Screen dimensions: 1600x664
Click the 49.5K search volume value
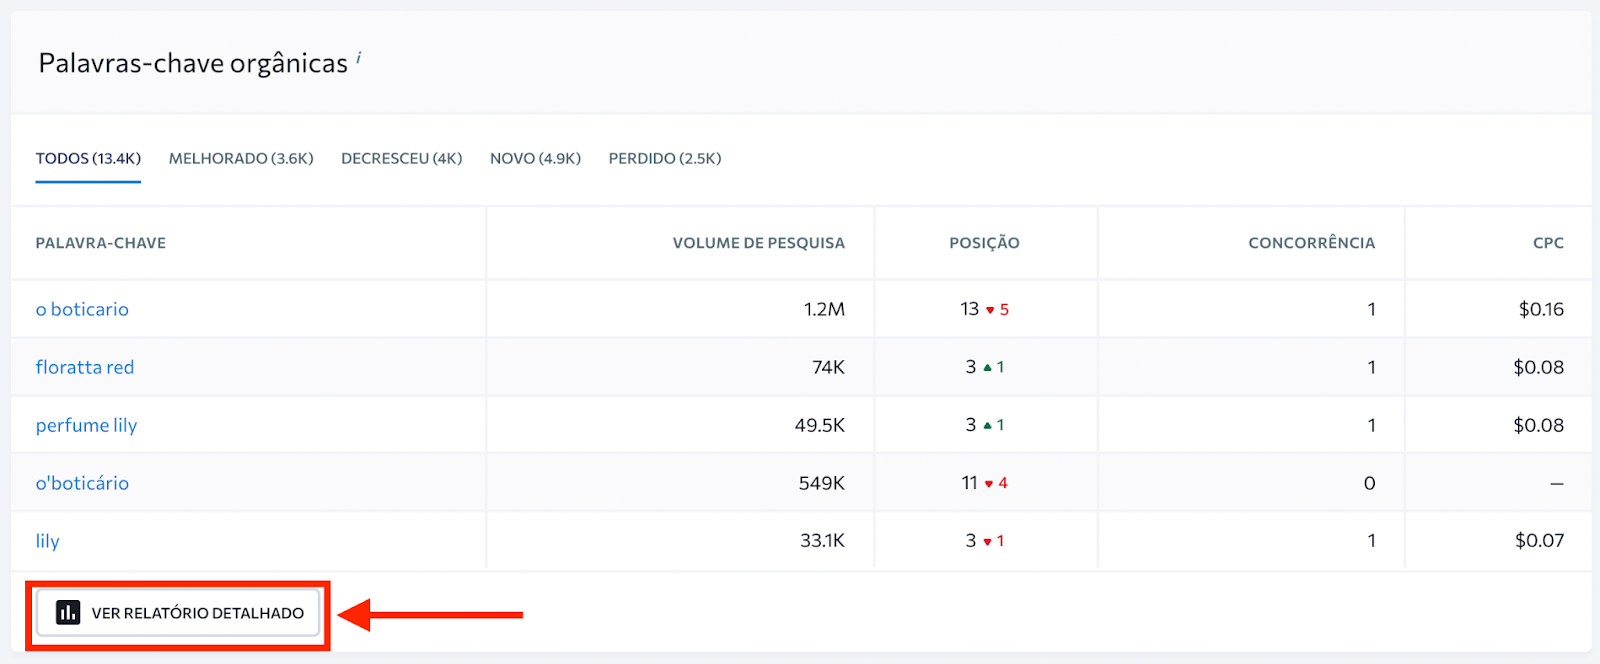pos(820,425)
